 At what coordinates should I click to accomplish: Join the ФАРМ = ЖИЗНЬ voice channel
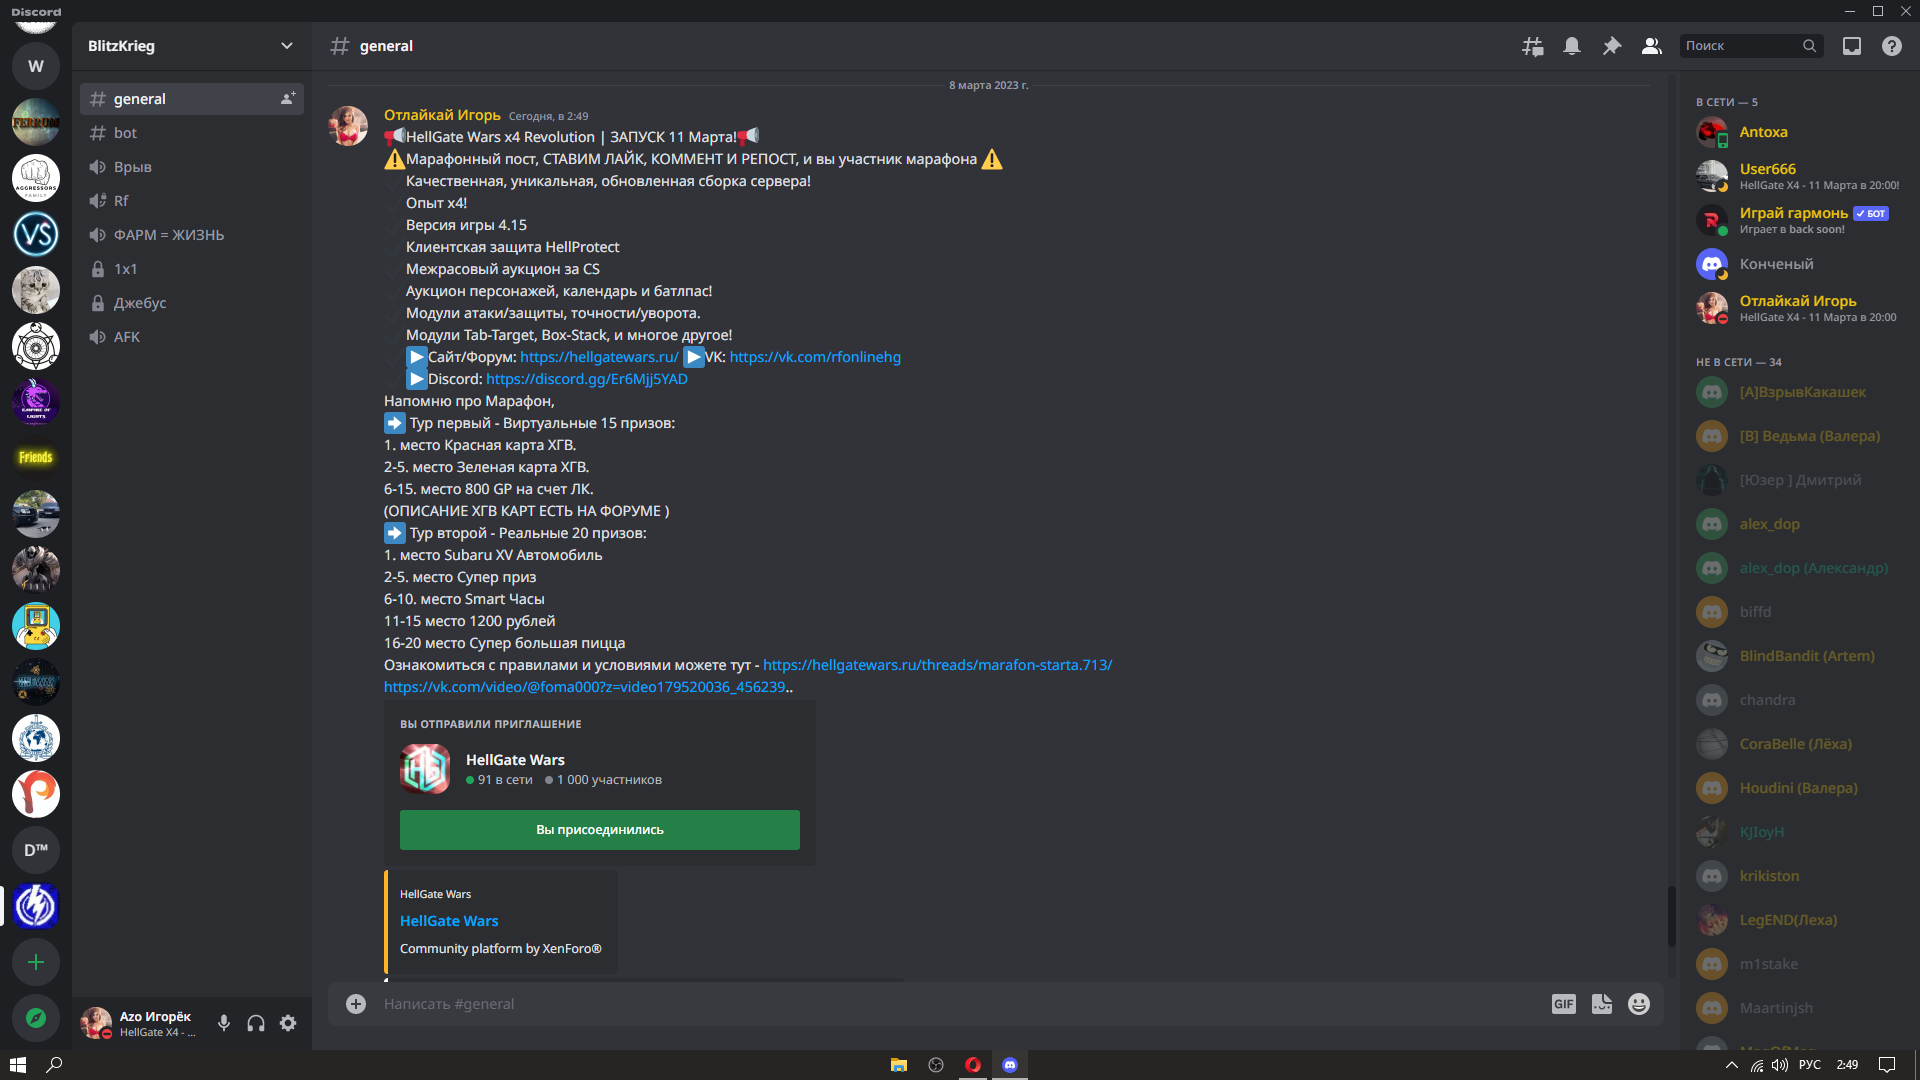(192, 235)
